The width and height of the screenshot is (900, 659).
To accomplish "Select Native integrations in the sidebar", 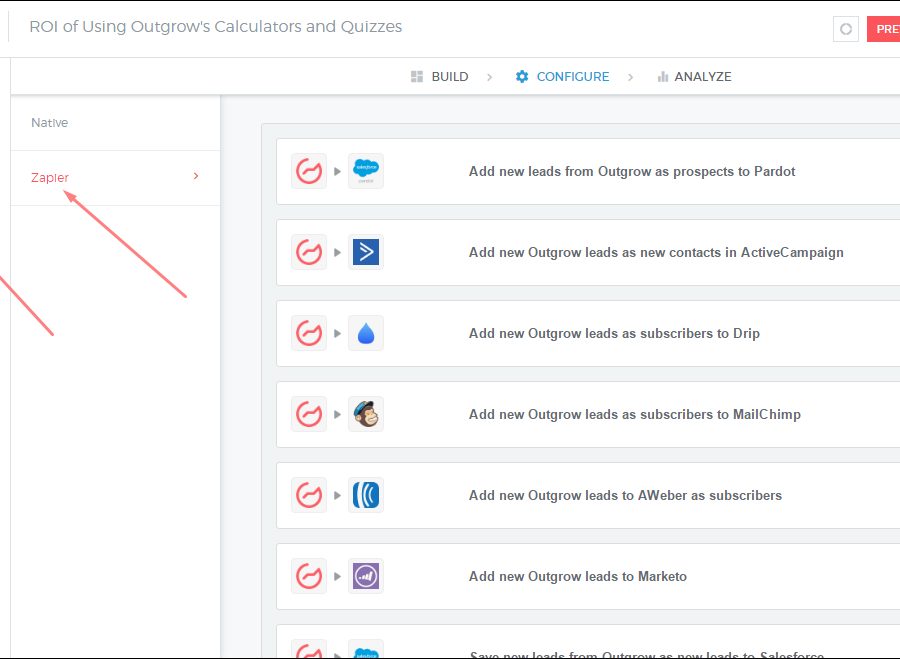I will tap(50, 123).
